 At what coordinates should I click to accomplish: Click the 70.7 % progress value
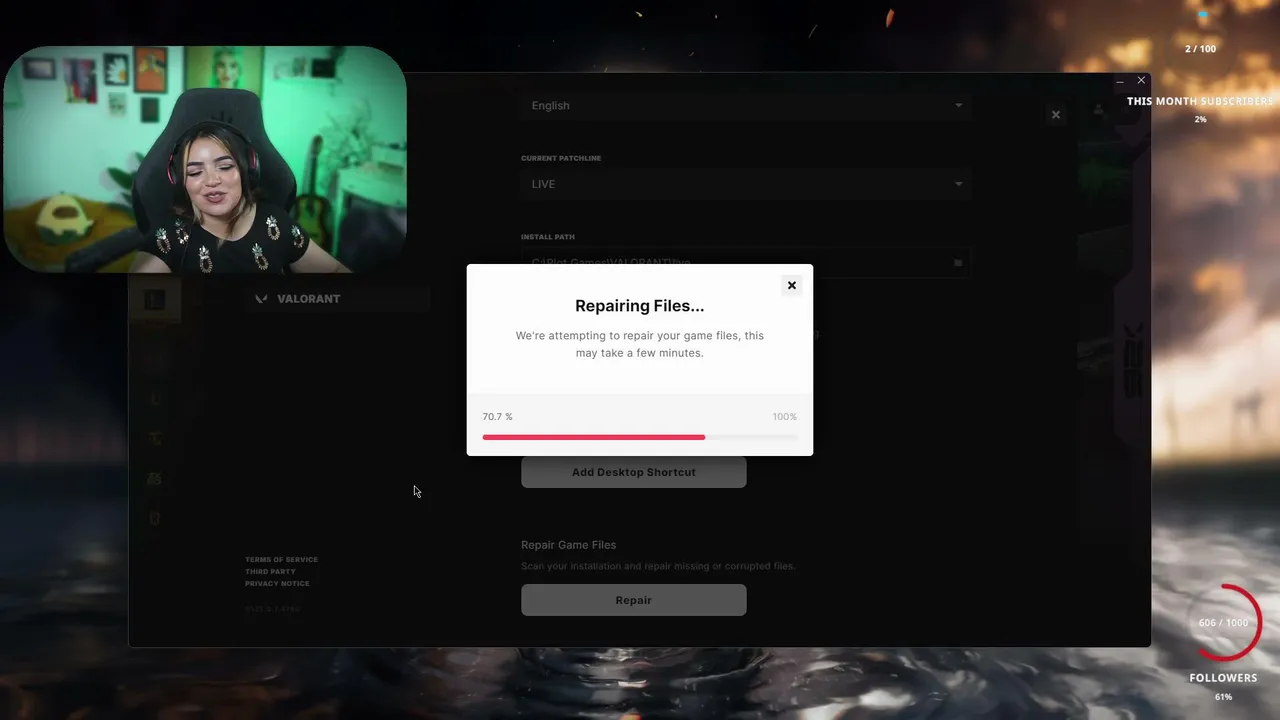(497, 416)
